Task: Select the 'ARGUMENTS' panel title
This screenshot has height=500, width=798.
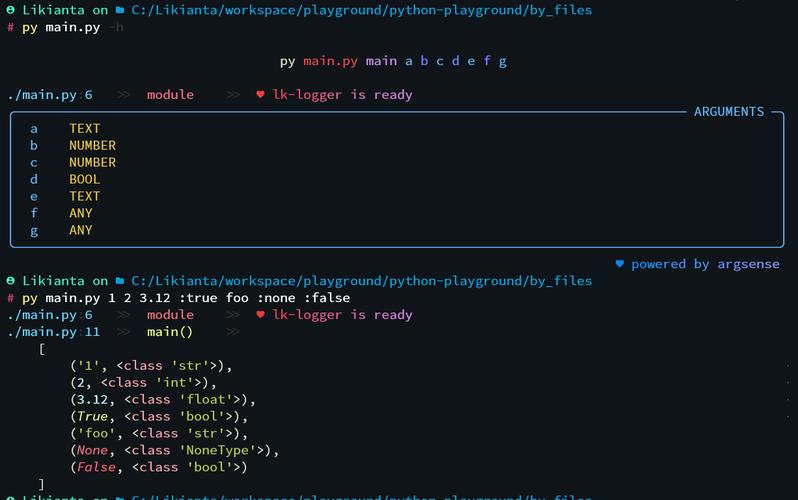Action: click(729, 112)
